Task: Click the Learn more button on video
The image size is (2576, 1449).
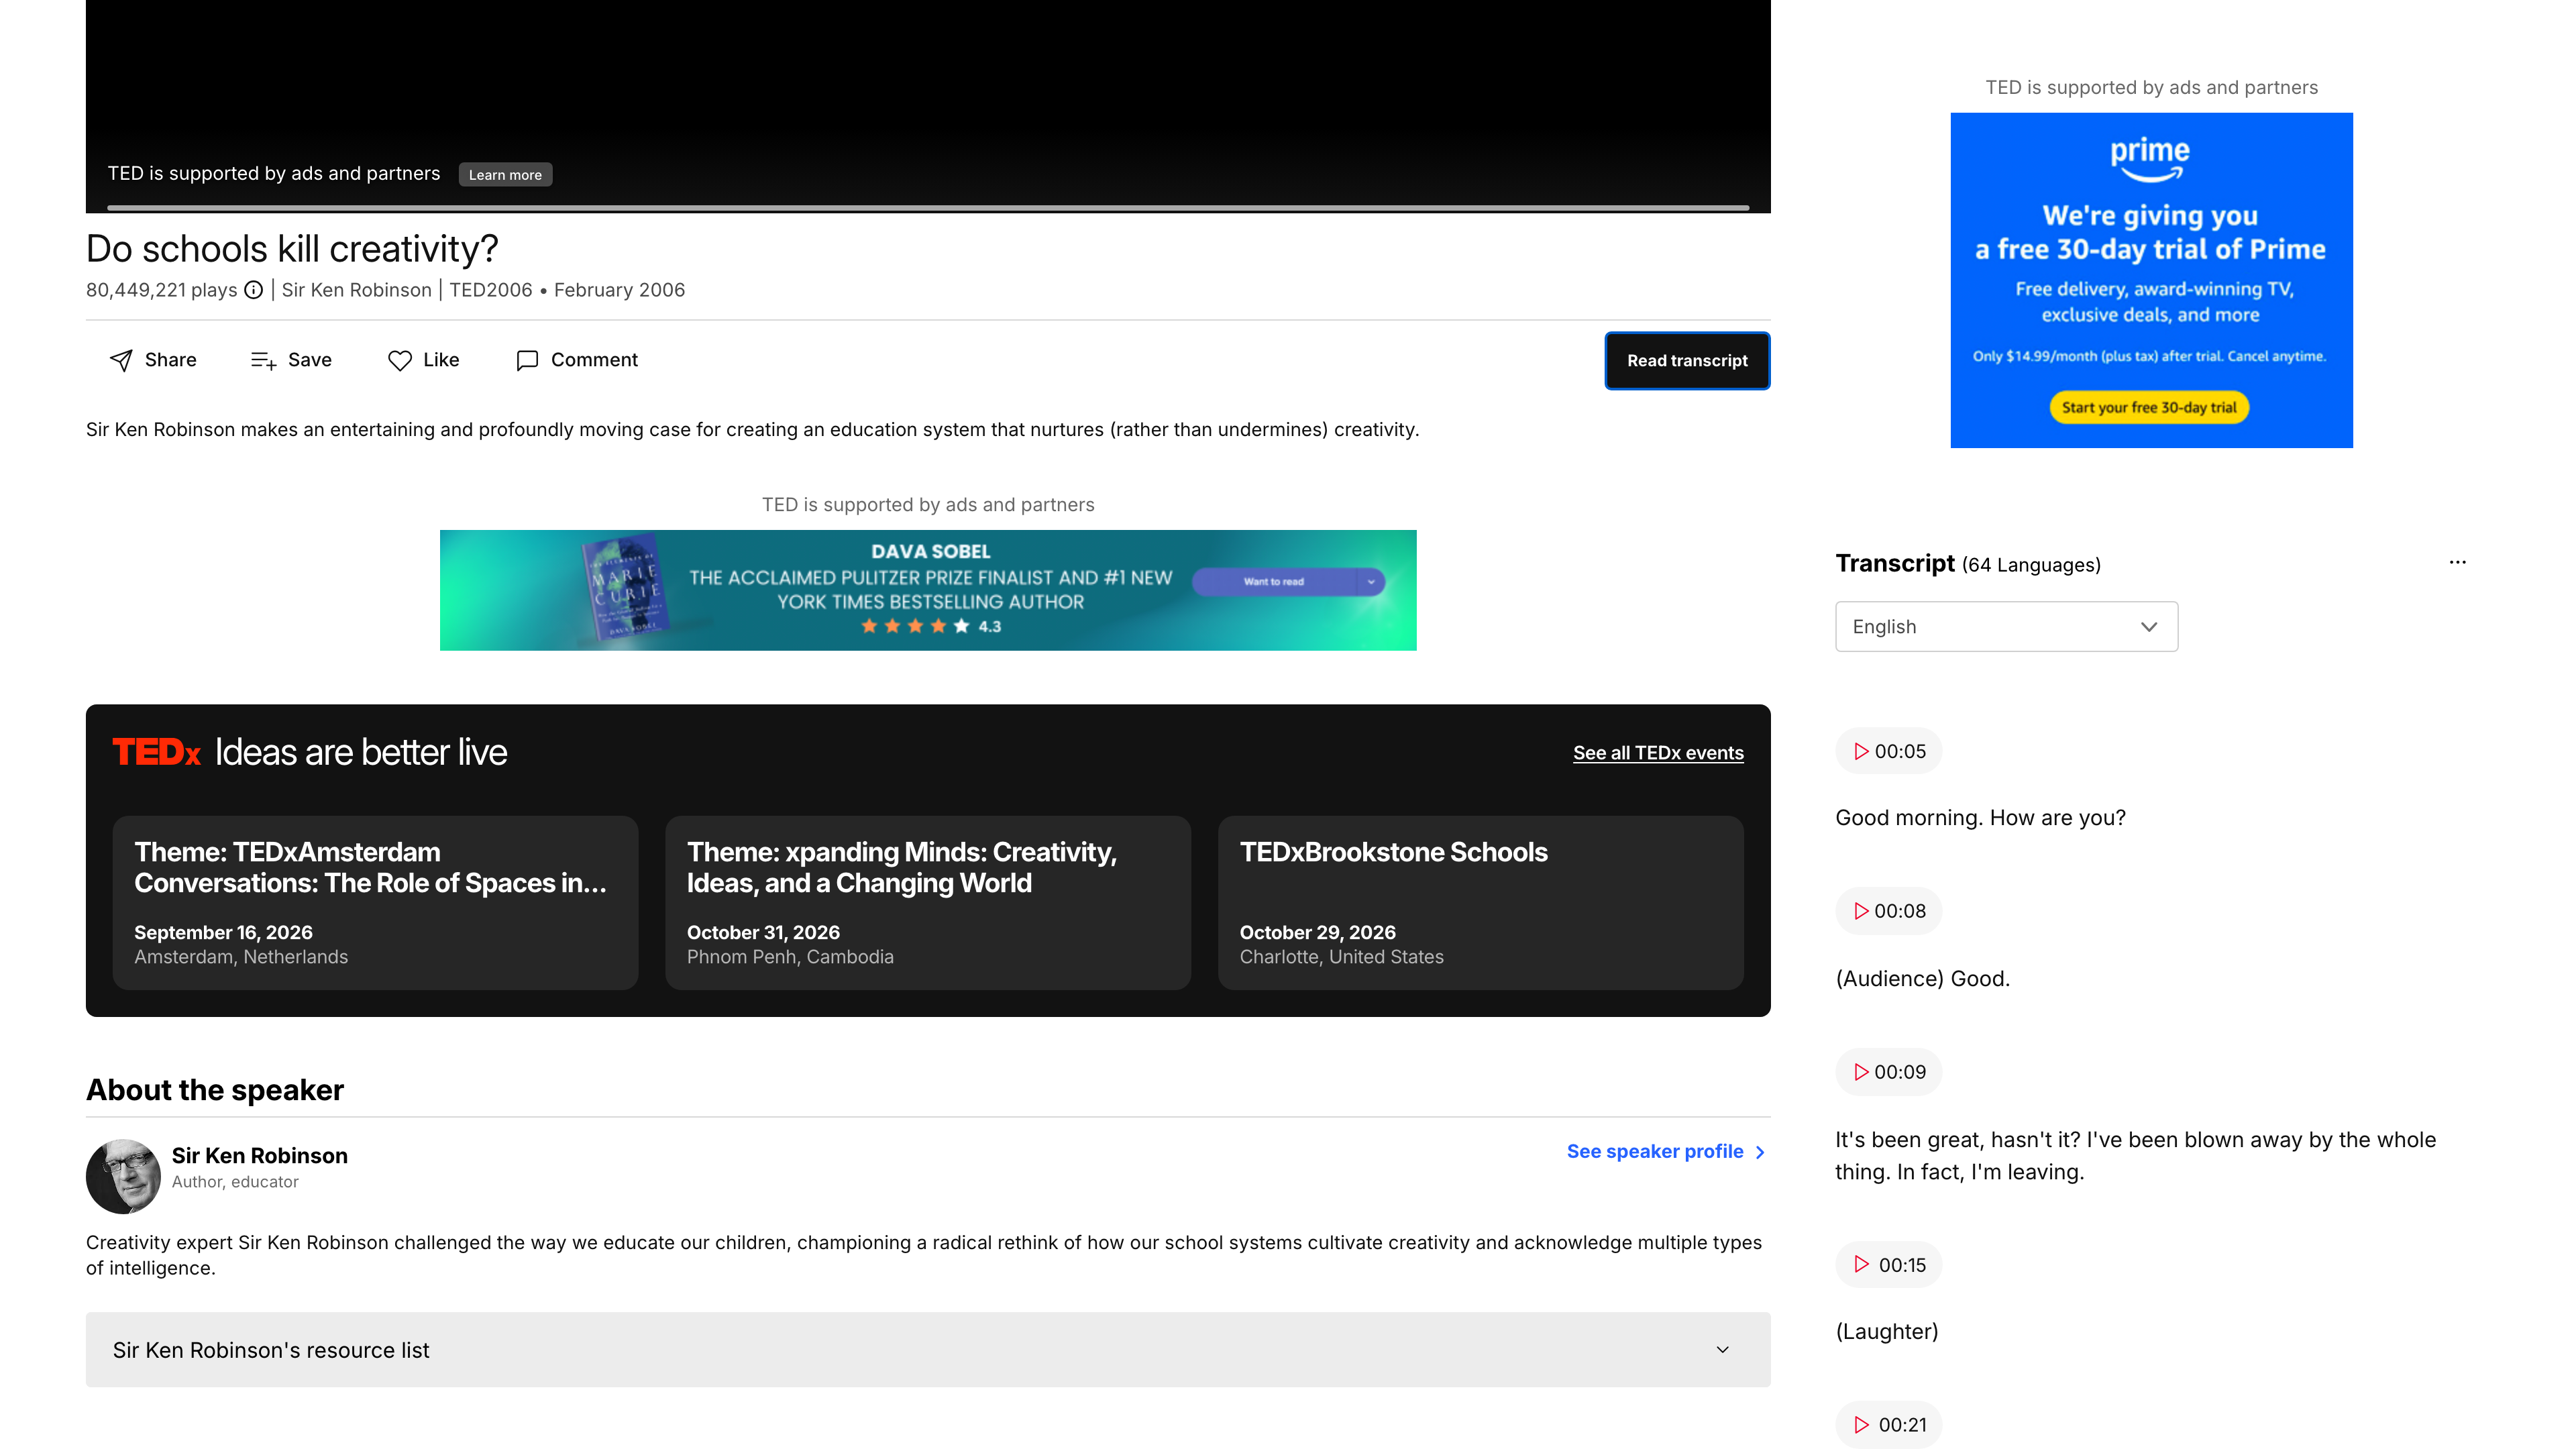Action: [x=505, y=175]
